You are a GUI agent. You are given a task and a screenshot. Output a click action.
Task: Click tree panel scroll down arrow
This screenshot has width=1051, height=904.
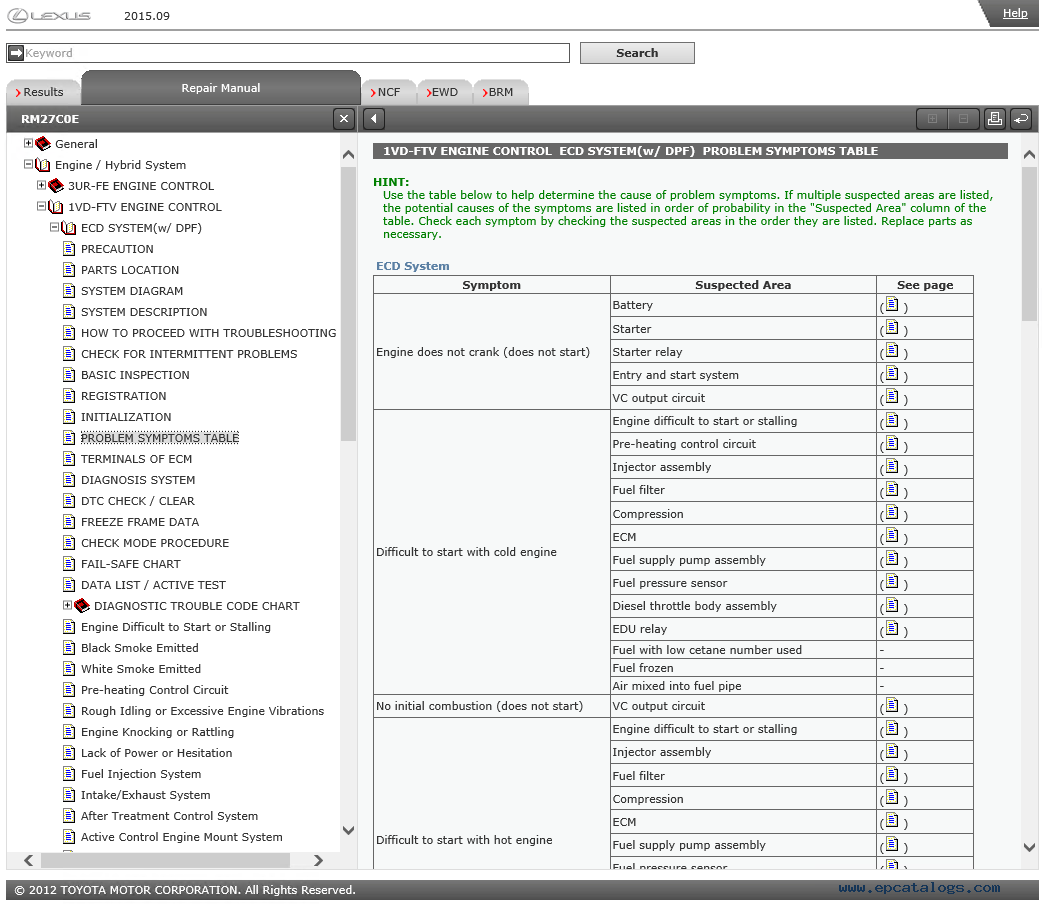pyautogui.click(x=348, y=830)
